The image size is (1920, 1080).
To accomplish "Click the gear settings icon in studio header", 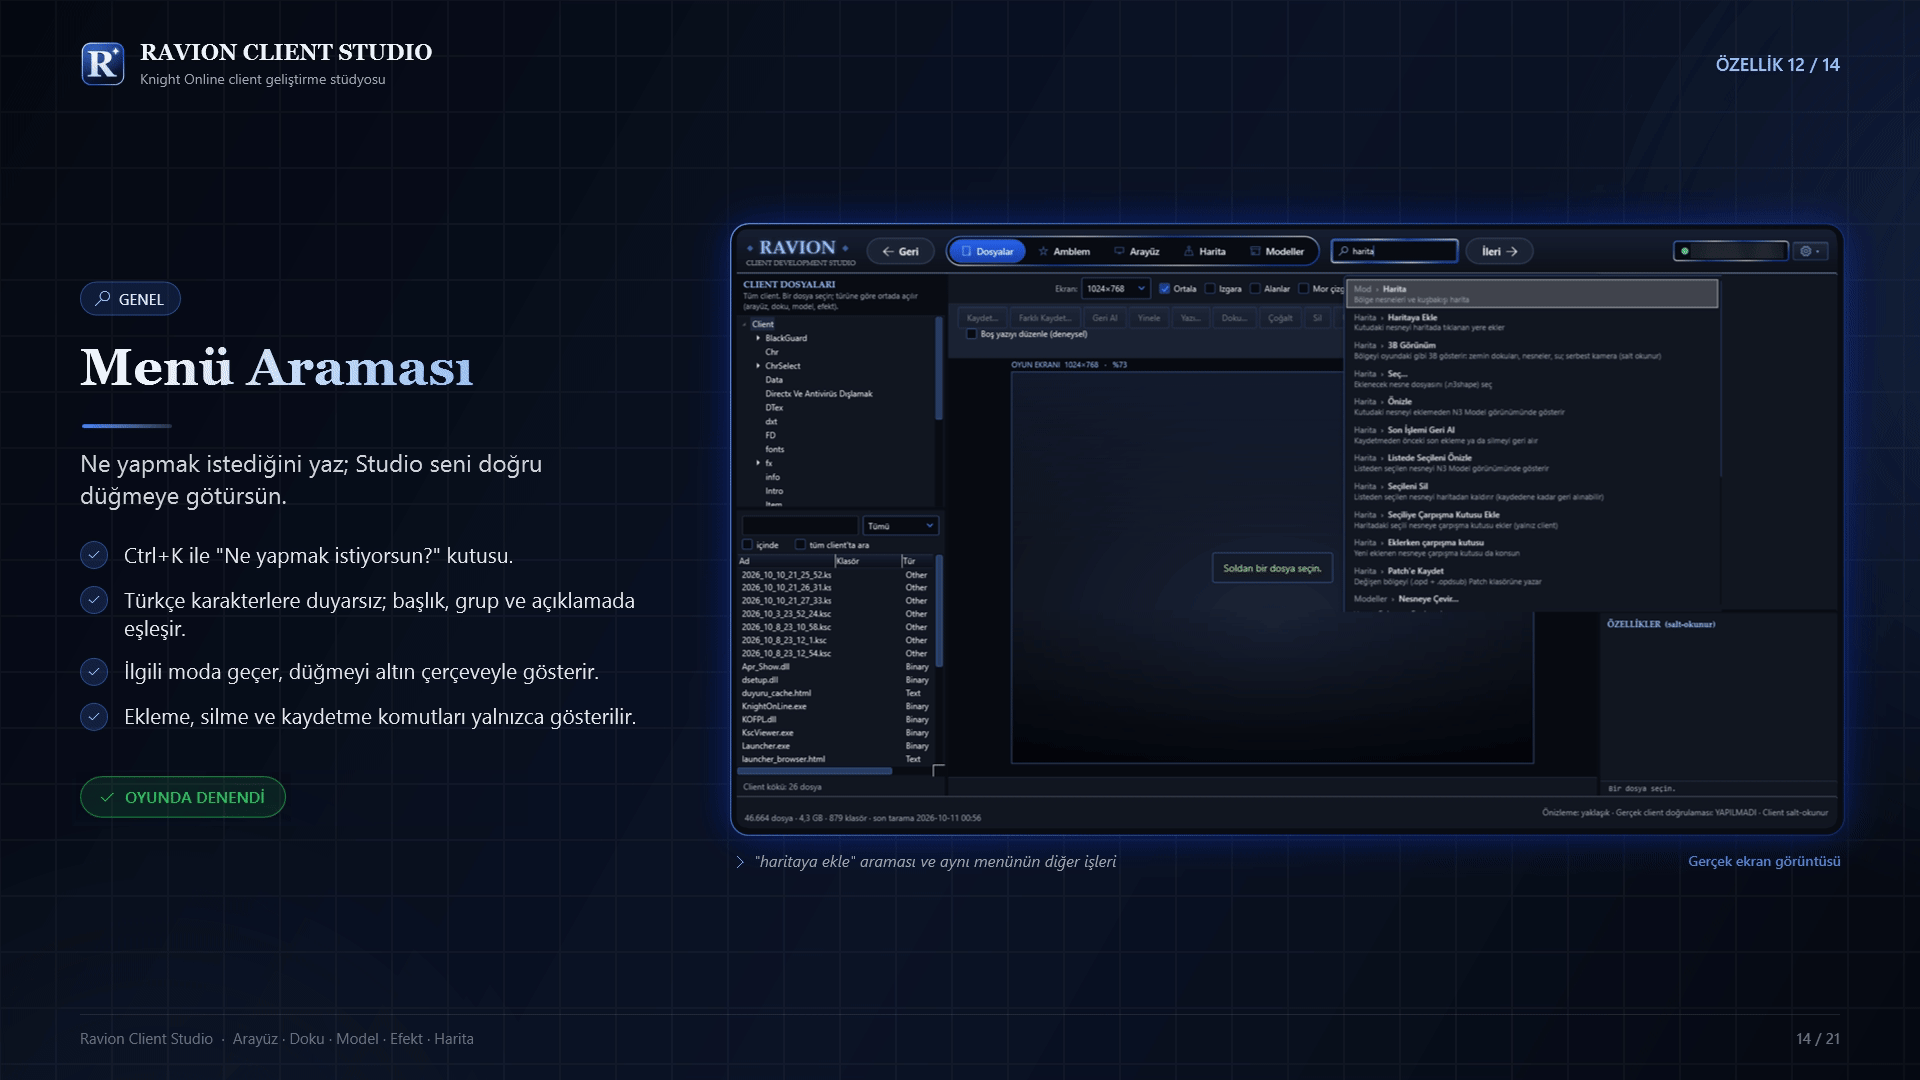I will (x=1806, y=251).
